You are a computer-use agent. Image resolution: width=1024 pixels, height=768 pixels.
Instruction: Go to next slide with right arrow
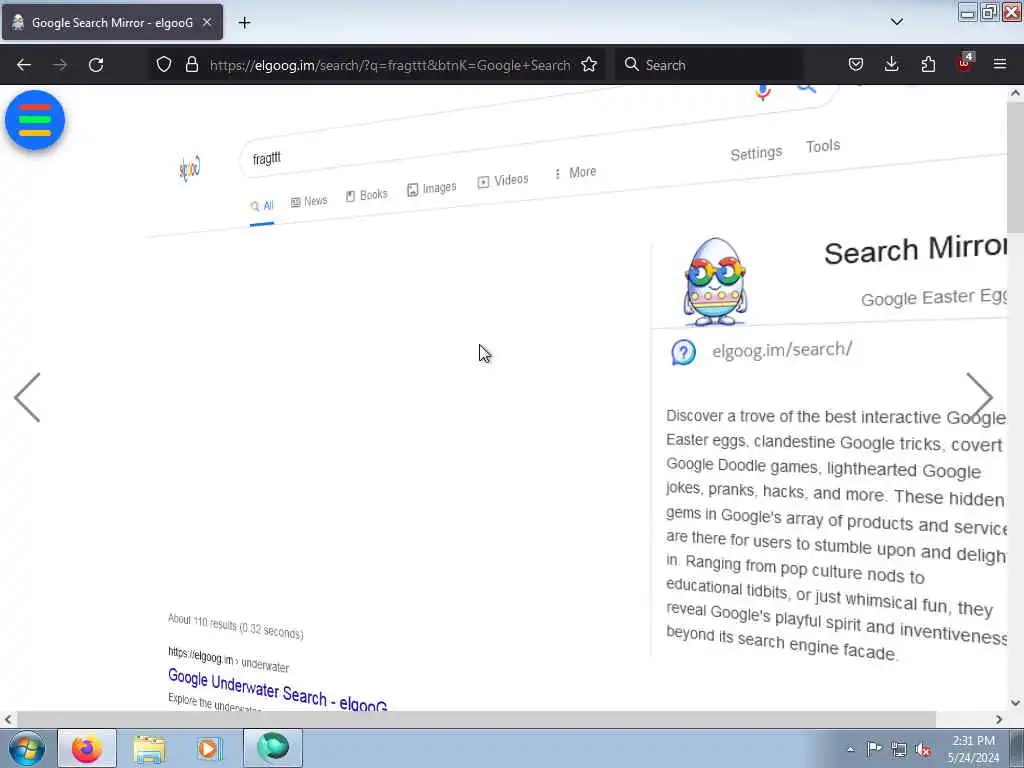coord(979,397)
